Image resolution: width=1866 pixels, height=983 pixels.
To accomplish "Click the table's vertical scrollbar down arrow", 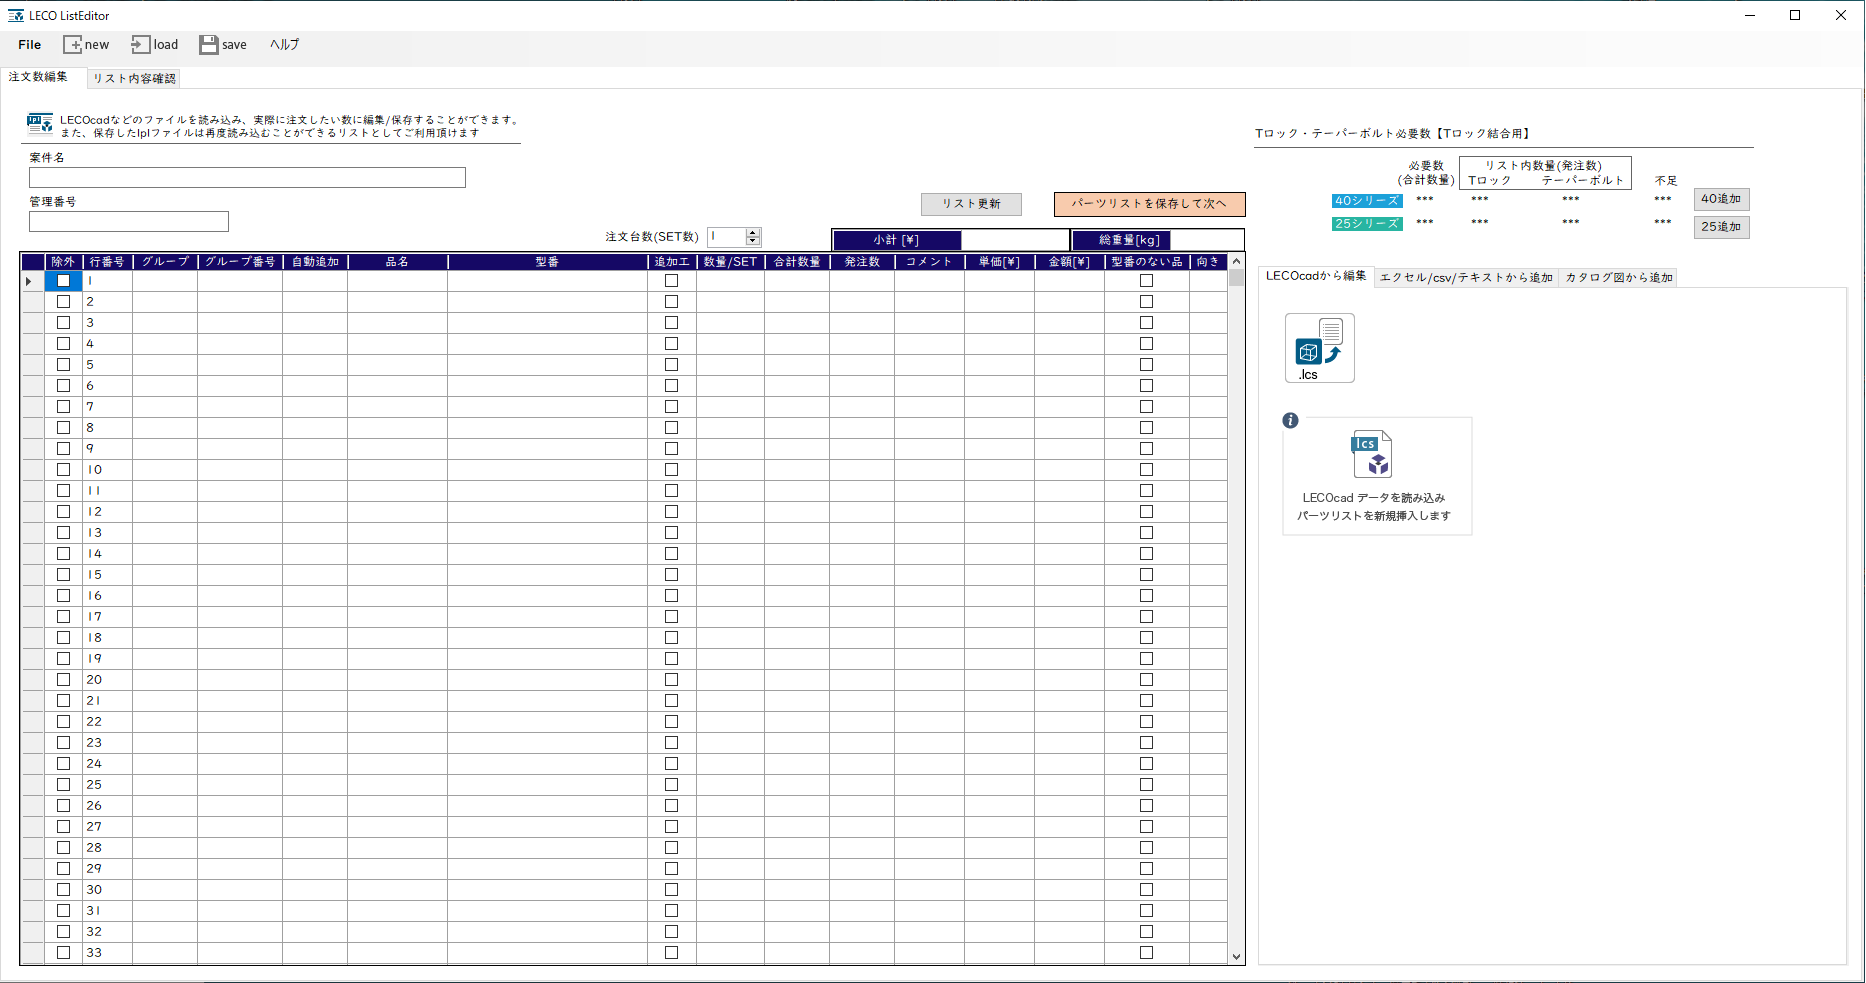I will coord(1234,956).
